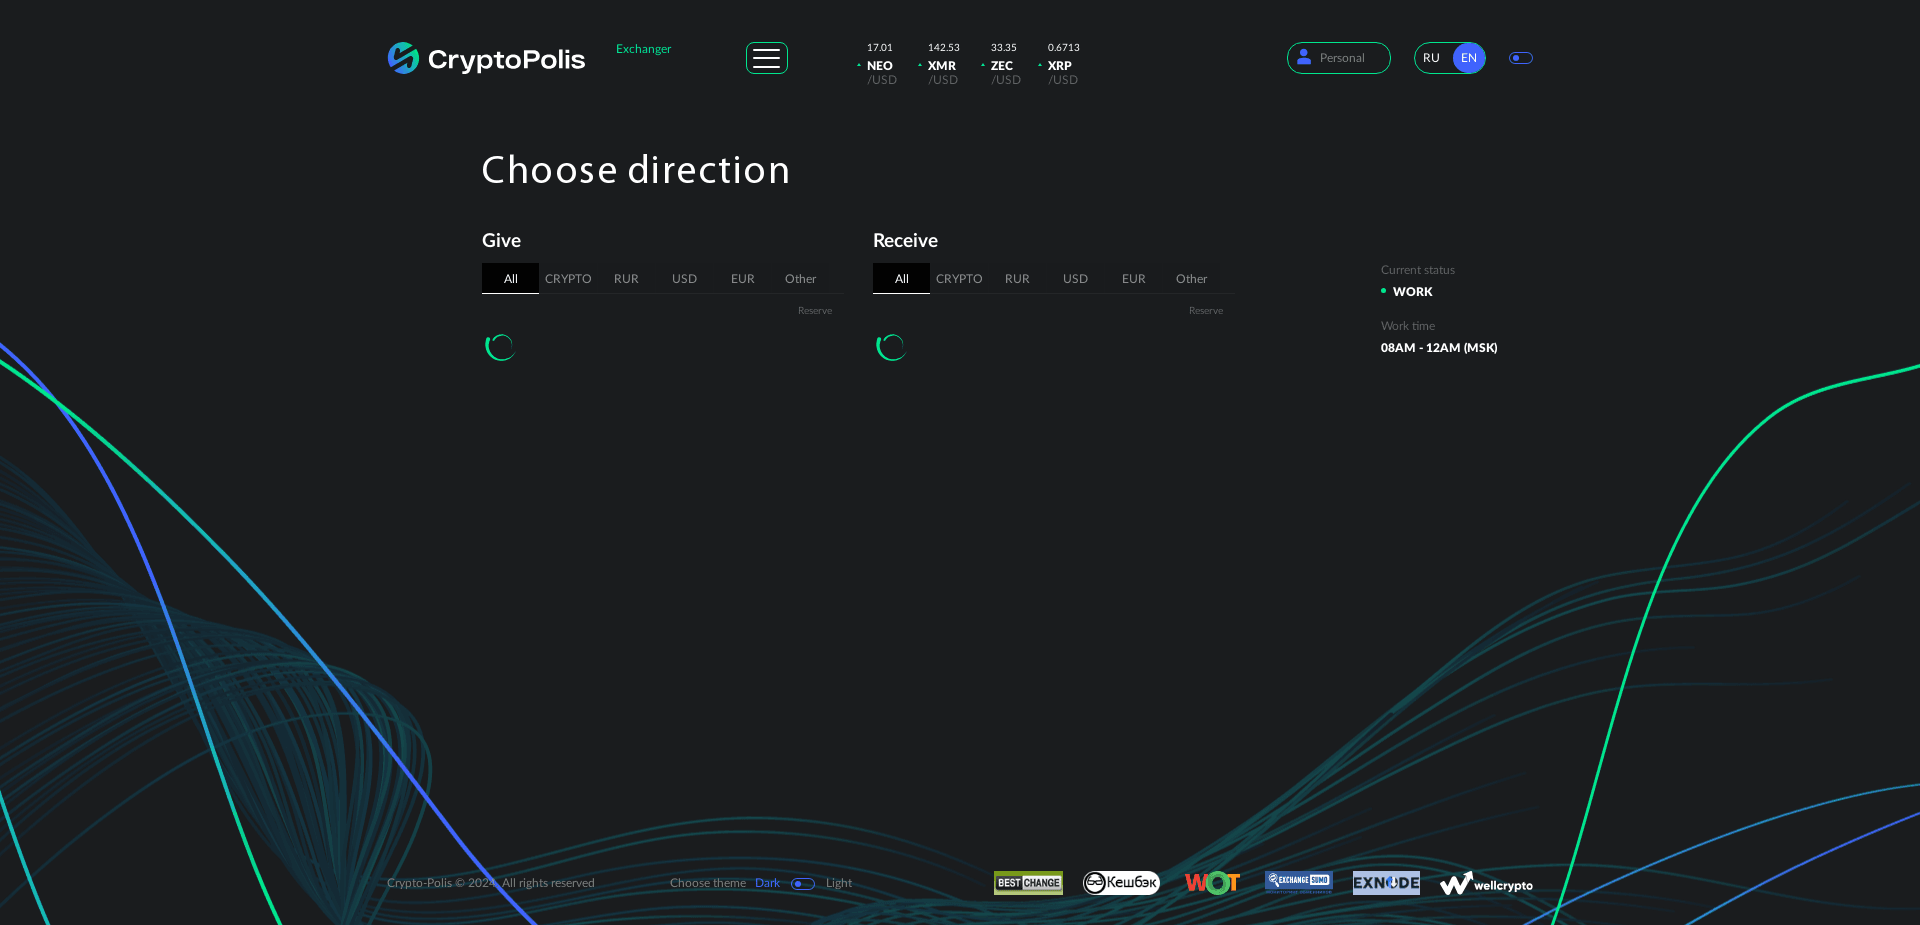This screenshot has width=1920, height=925.
Task: Select the EUR tab under Give
Action: coord(742,279)
